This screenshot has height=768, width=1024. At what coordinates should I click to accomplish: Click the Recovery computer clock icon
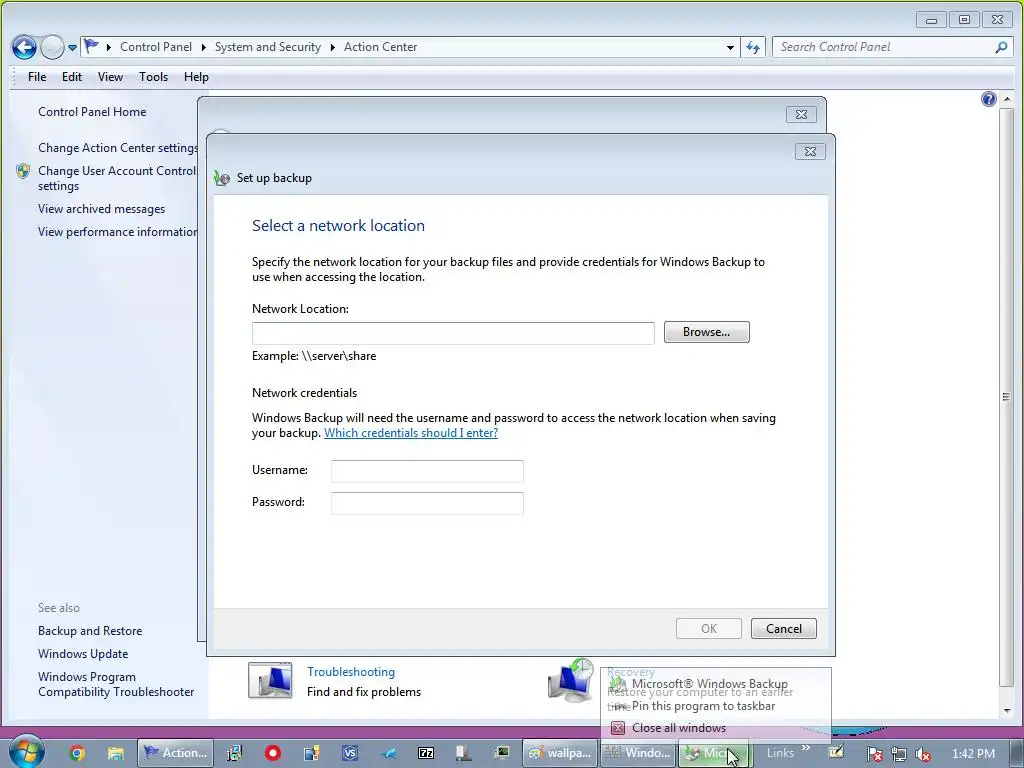click(571, 680)
